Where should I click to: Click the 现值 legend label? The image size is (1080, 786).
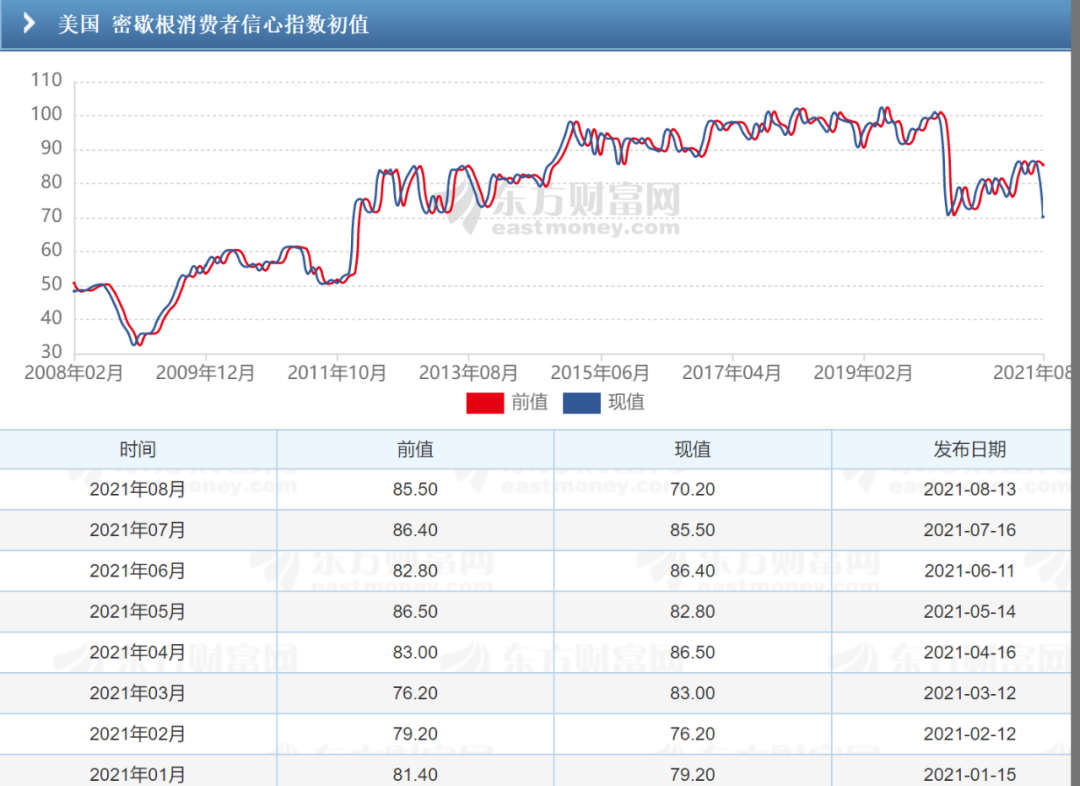[626, 402]
